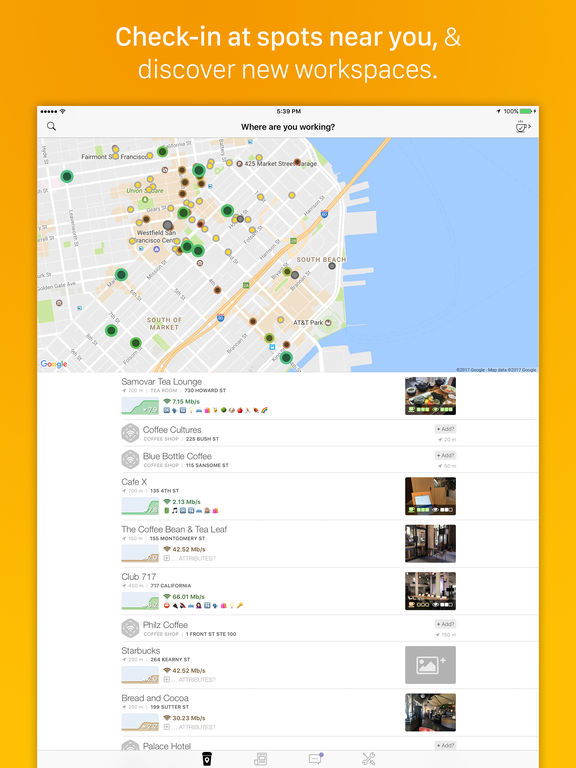
Task: Open the messages tab with notification dot
Action: click(x=315, y=759)
